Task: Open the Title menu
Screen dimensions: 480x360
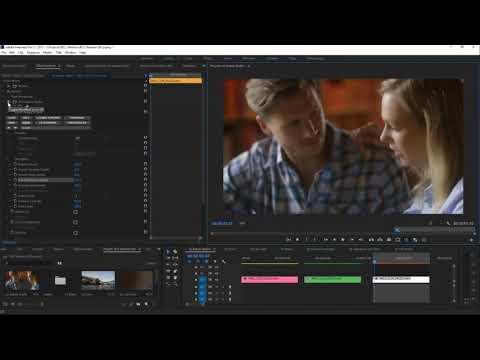Action: tap(59, 53)
